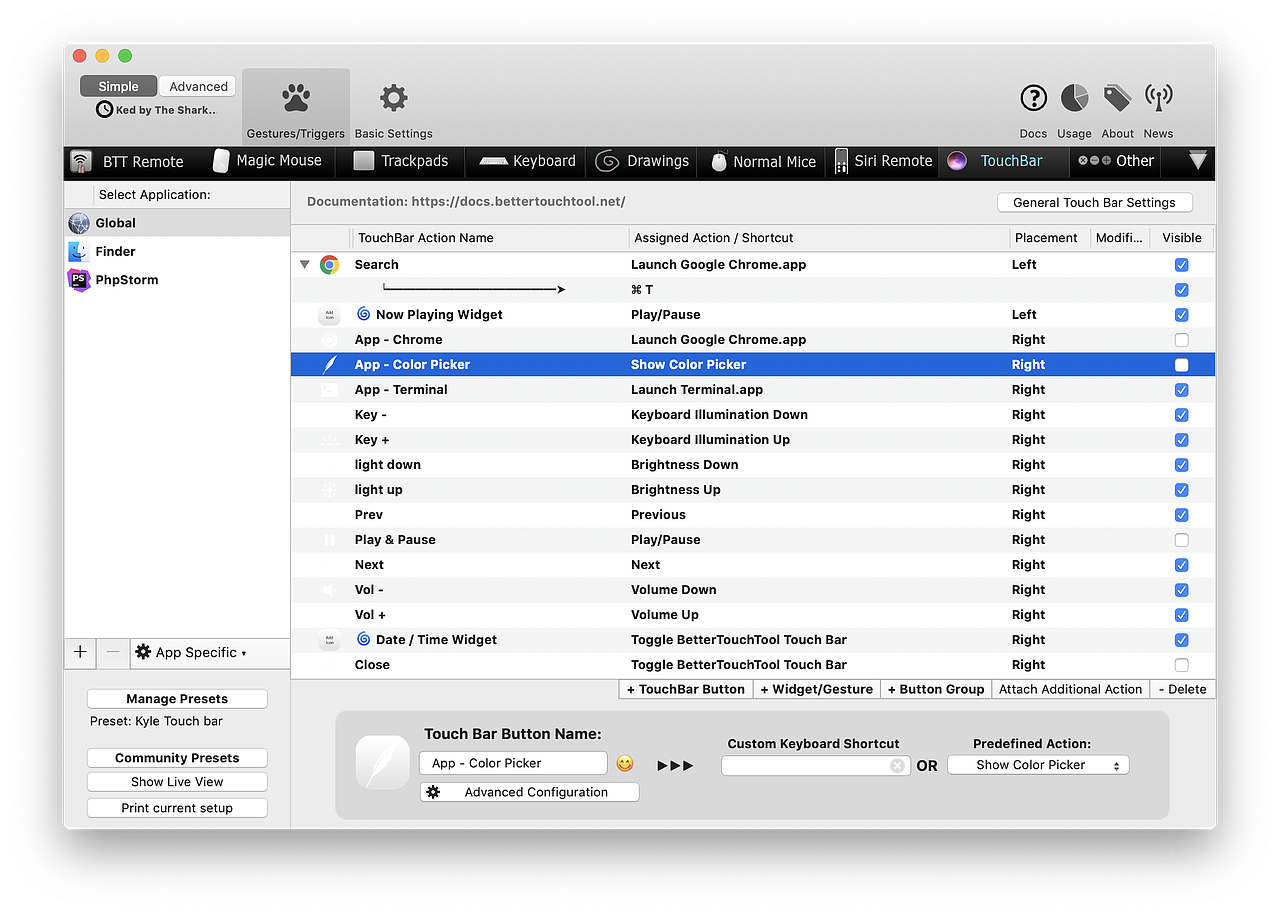The height and width of the screenshot is (913, 1280).
Task: Click the Chrome icon in the Search row
Action: pos(329,265)
